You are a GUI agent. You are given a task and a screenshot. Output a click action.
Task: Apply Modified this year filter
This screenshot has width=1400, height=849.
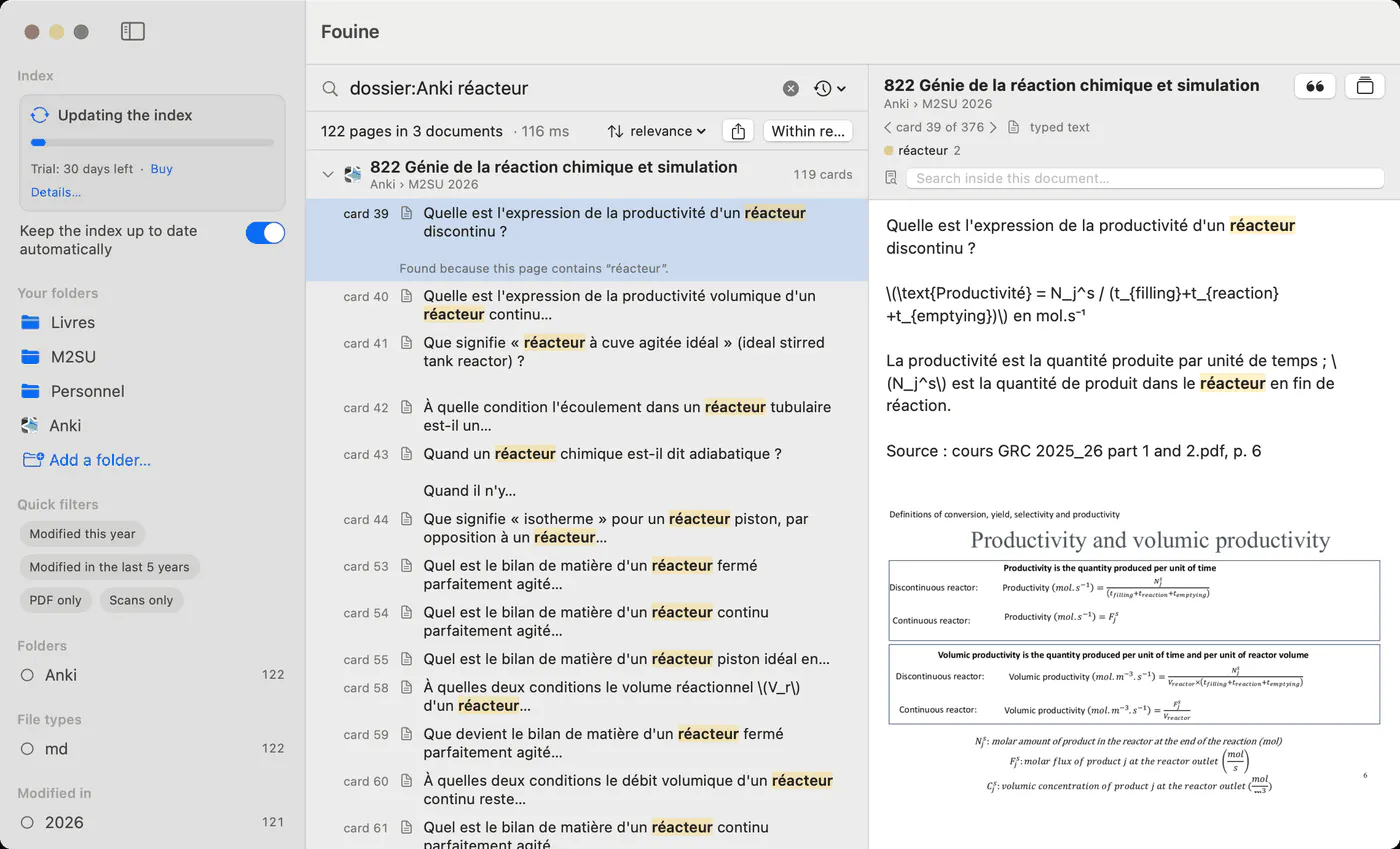82,534
